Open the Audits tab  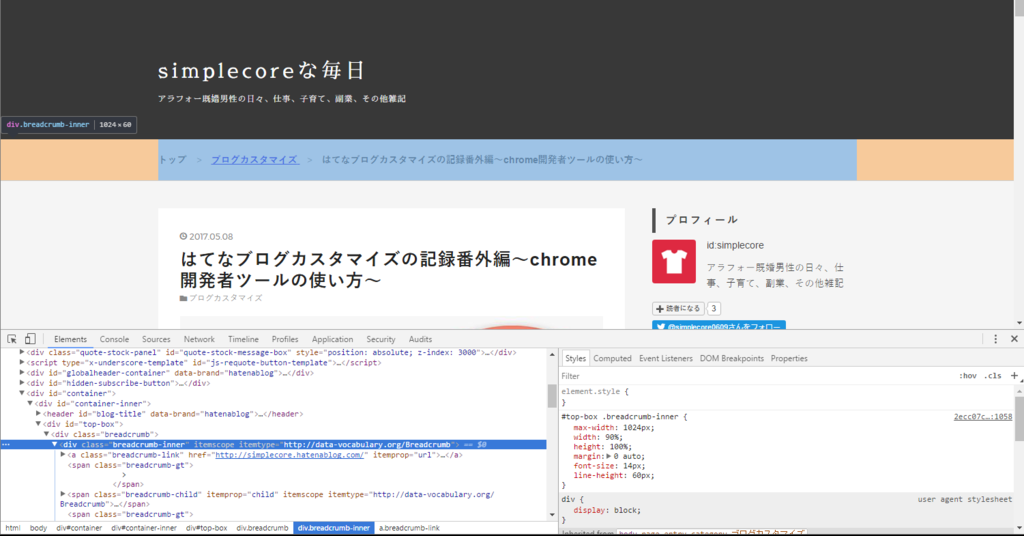tap(420, 339)
